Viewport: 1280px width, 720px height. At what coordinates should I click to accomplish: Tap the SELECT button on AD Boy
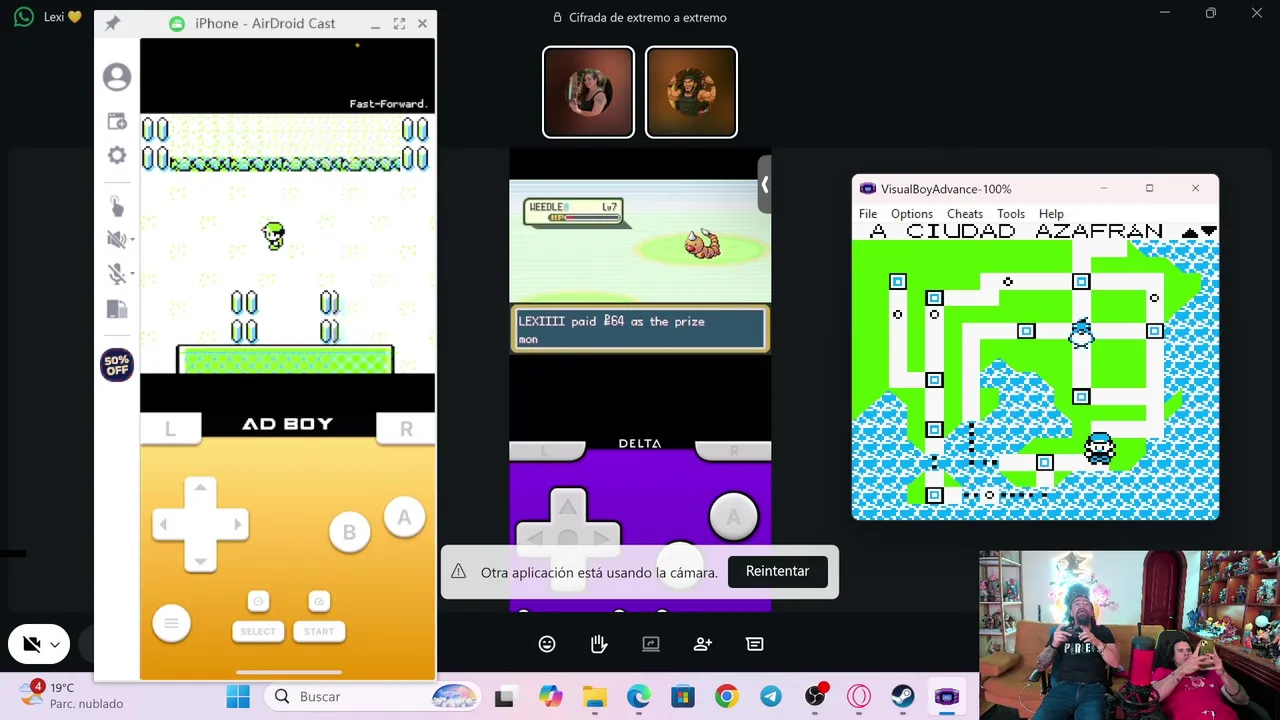[258, 631]
